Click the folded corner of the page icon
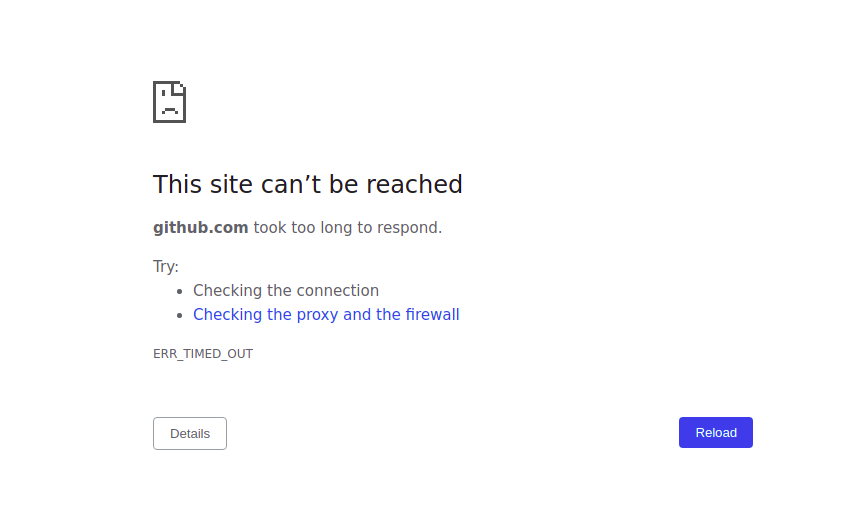Viewport: 867px width, 524px height. [x=180, y=88]
